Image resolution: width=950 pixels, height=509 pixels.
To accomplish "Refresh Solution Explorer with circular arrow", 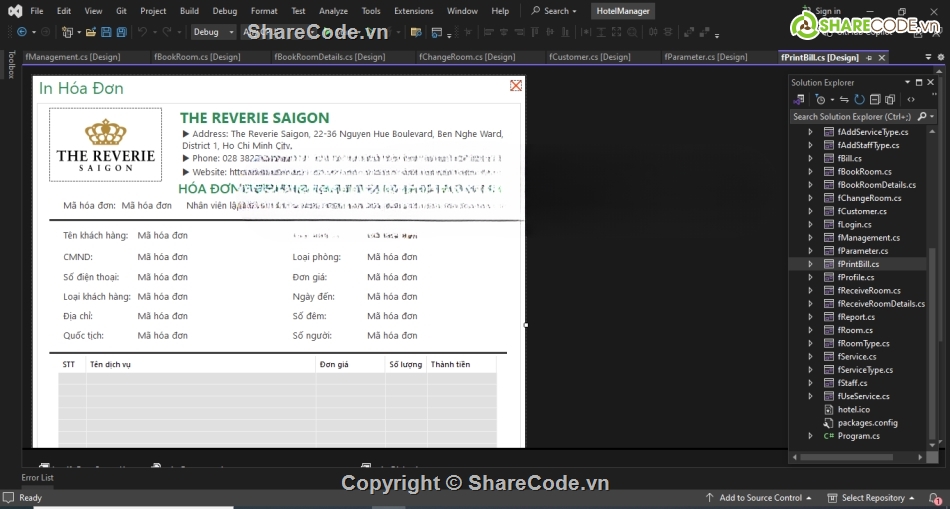I will (859, 99).
